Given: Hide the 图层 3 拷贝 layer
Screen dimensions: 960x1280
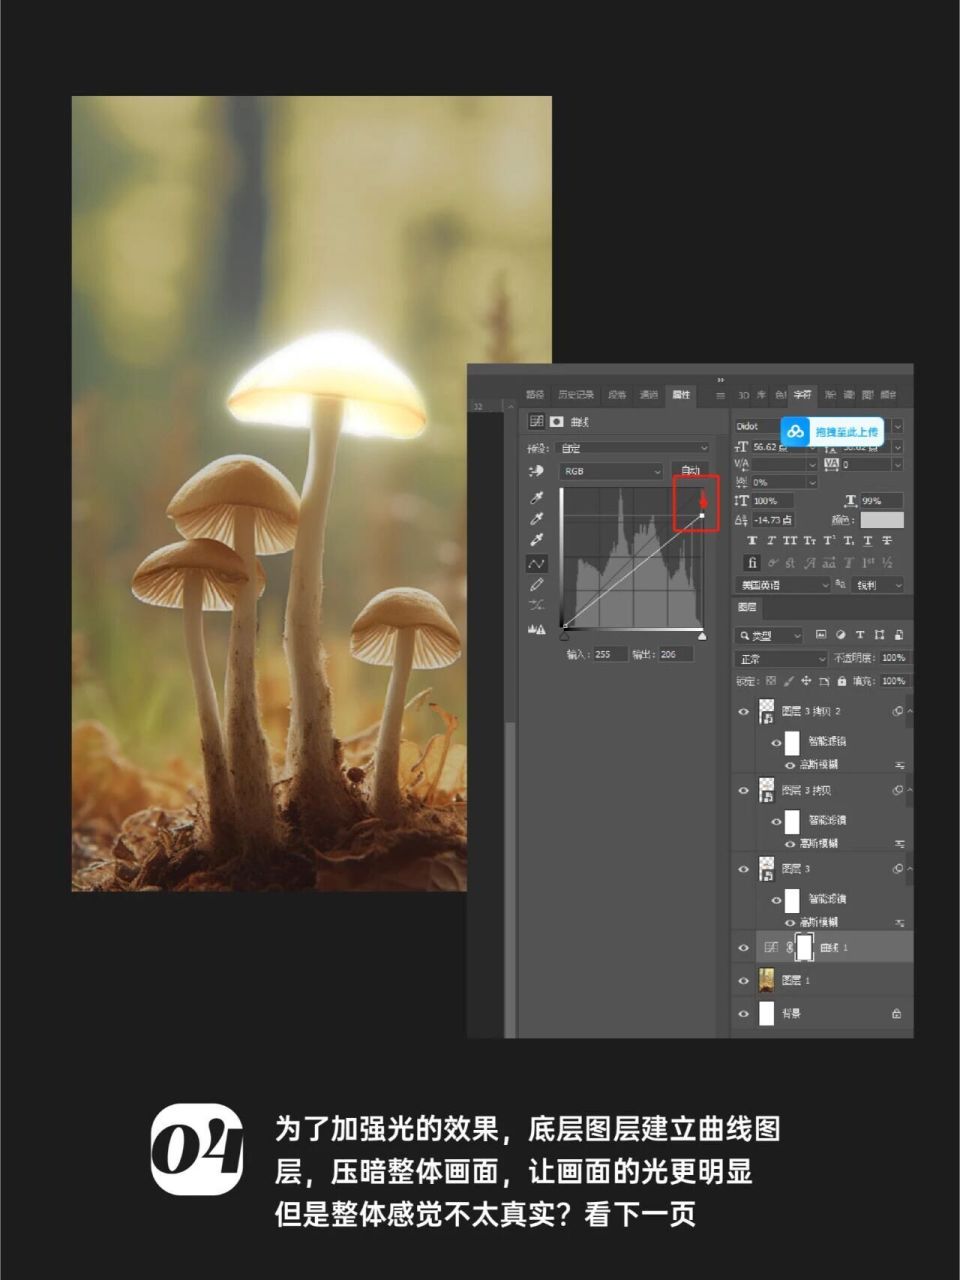Looking at the screenshot, I should tap(743, 791).
